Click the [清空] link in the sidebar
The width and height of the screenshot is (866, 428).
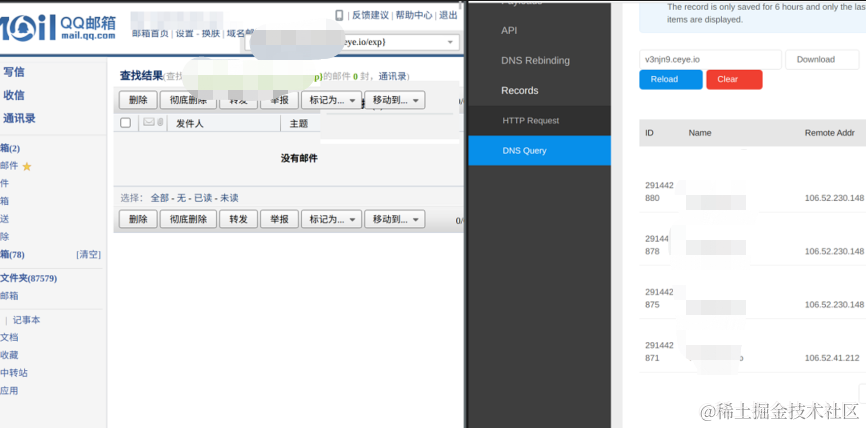pos(88,255)
